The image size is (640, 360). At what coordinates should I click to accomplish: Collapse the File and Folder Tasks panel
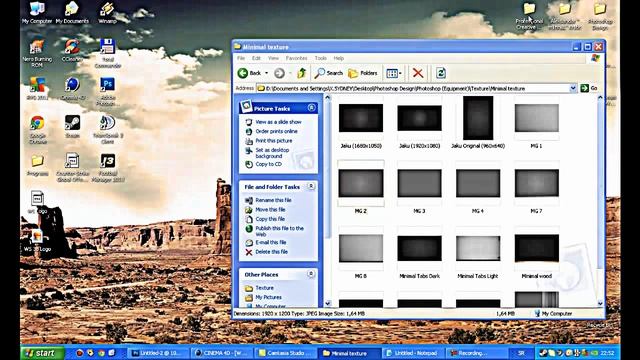(311, 186)
